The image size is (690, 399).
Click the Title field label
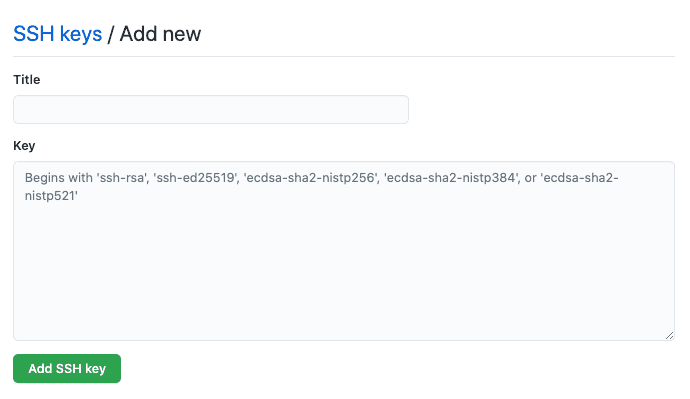(x=27, y=80)
